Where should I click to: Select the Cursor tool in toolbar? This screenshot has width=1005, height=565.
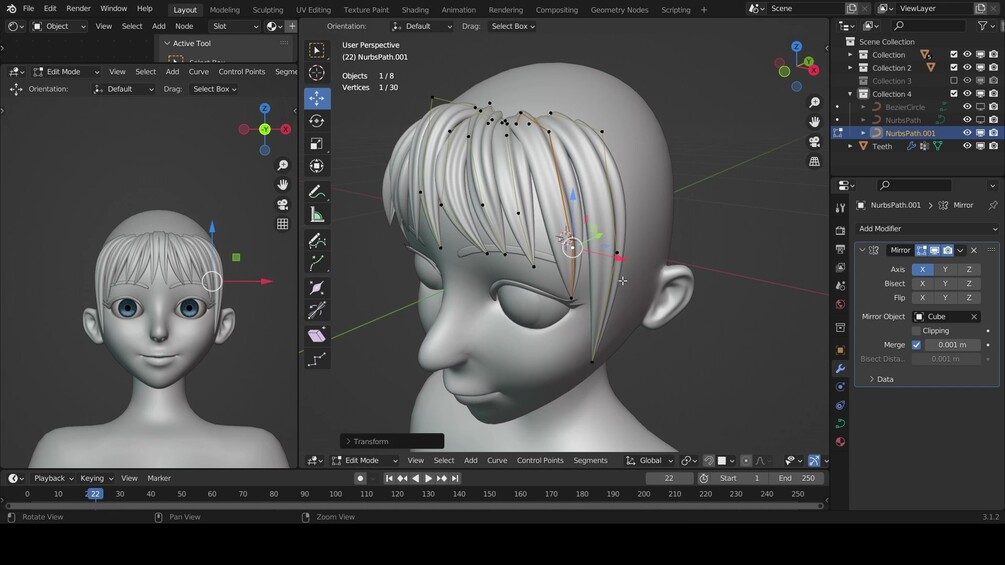[317, 73]
